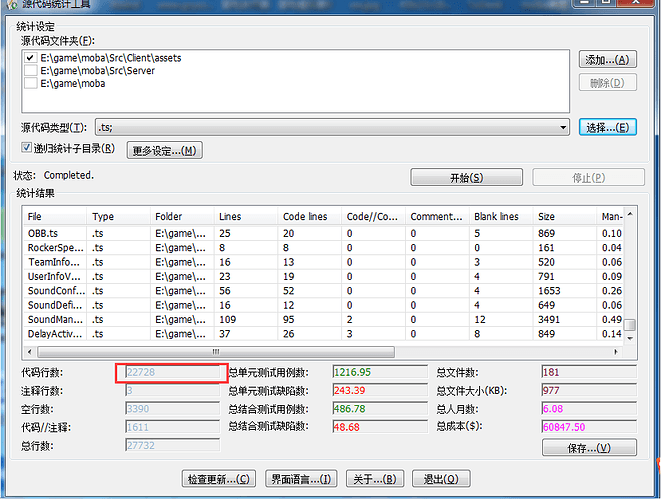Select the UserInfoV... file row

coord(322,276)
